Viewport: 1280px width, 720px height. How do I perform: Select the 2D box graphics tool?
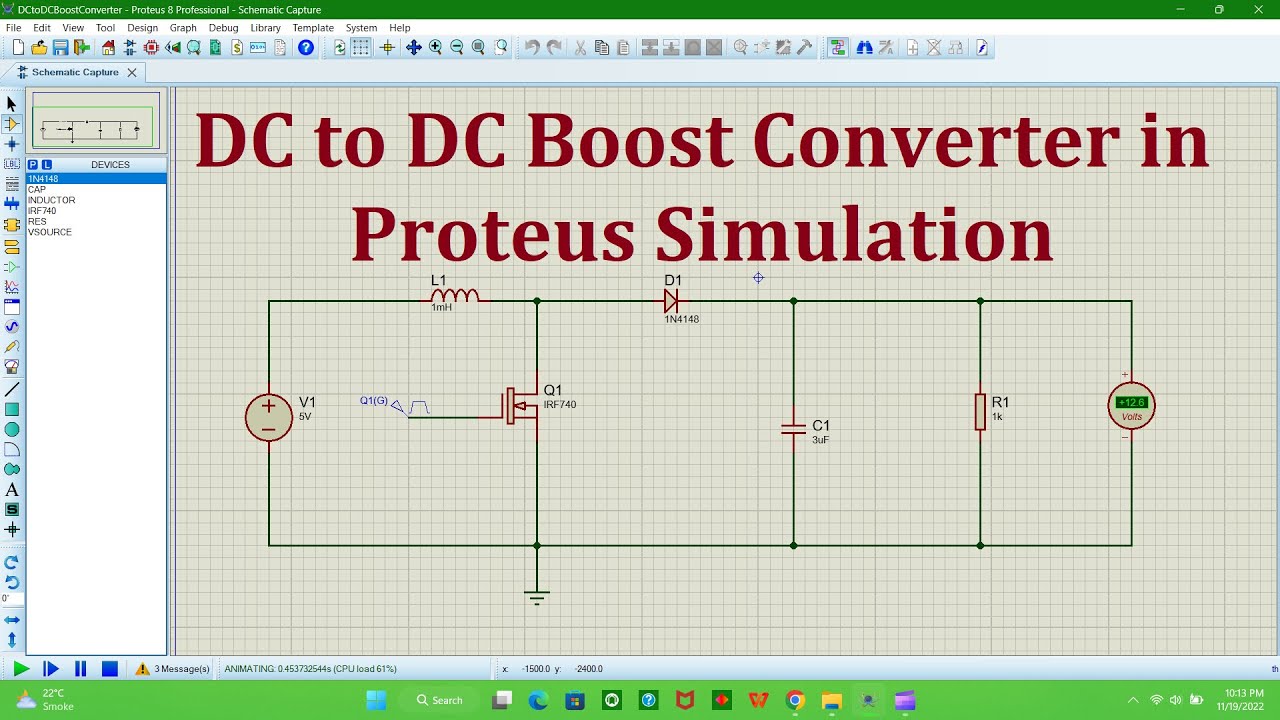pyautogui.click(x=12, y=409)
